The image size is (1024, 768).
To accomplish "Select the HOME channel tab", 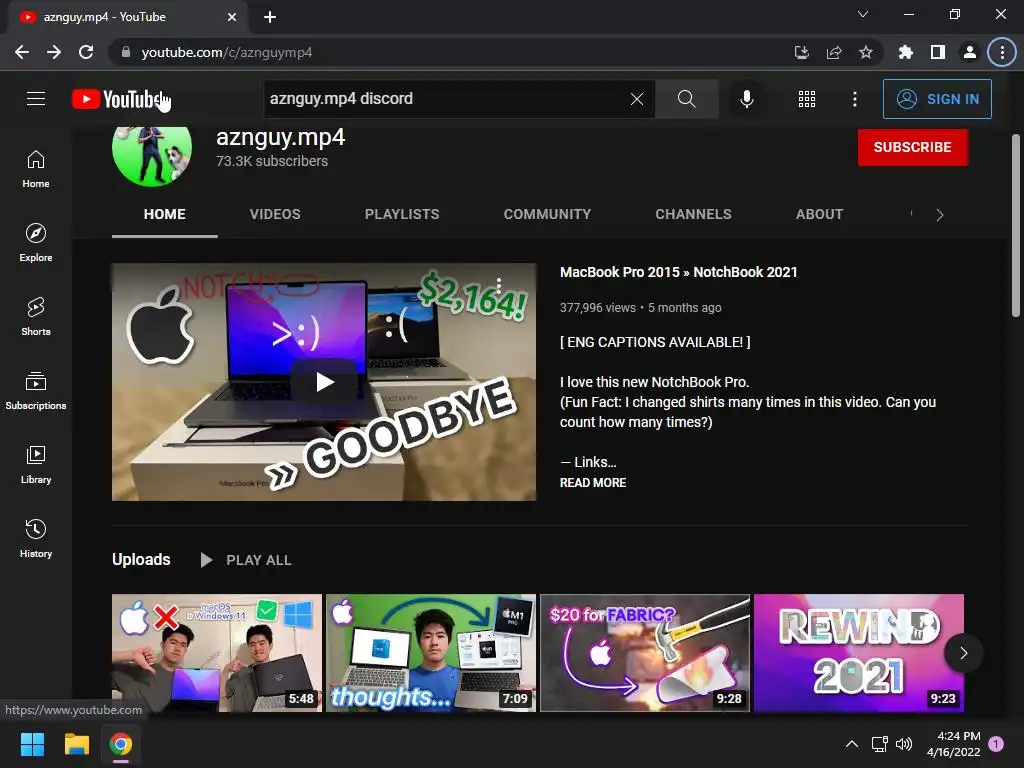I will pos(165,214).
